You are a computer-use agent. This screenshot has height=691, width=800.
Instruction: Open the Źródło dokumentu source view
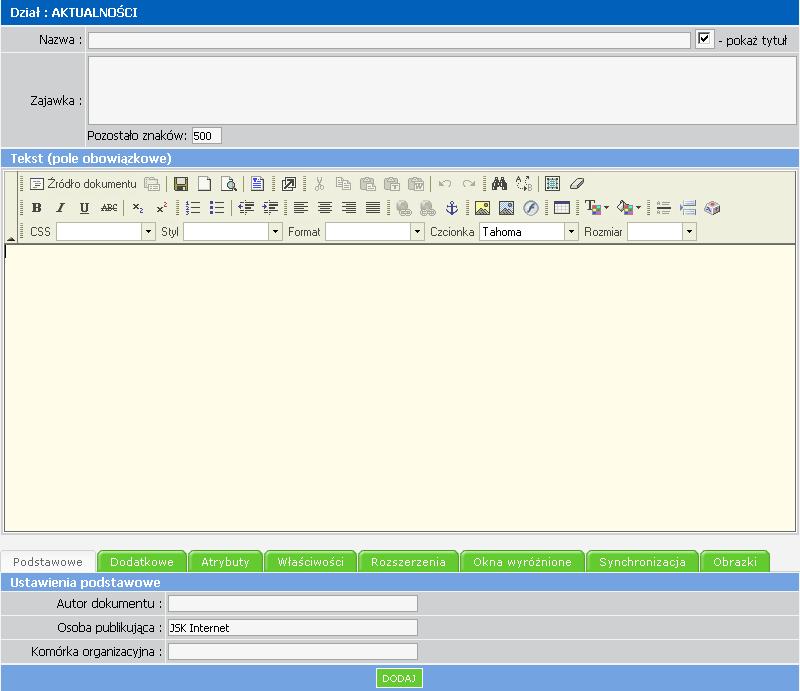83,184
